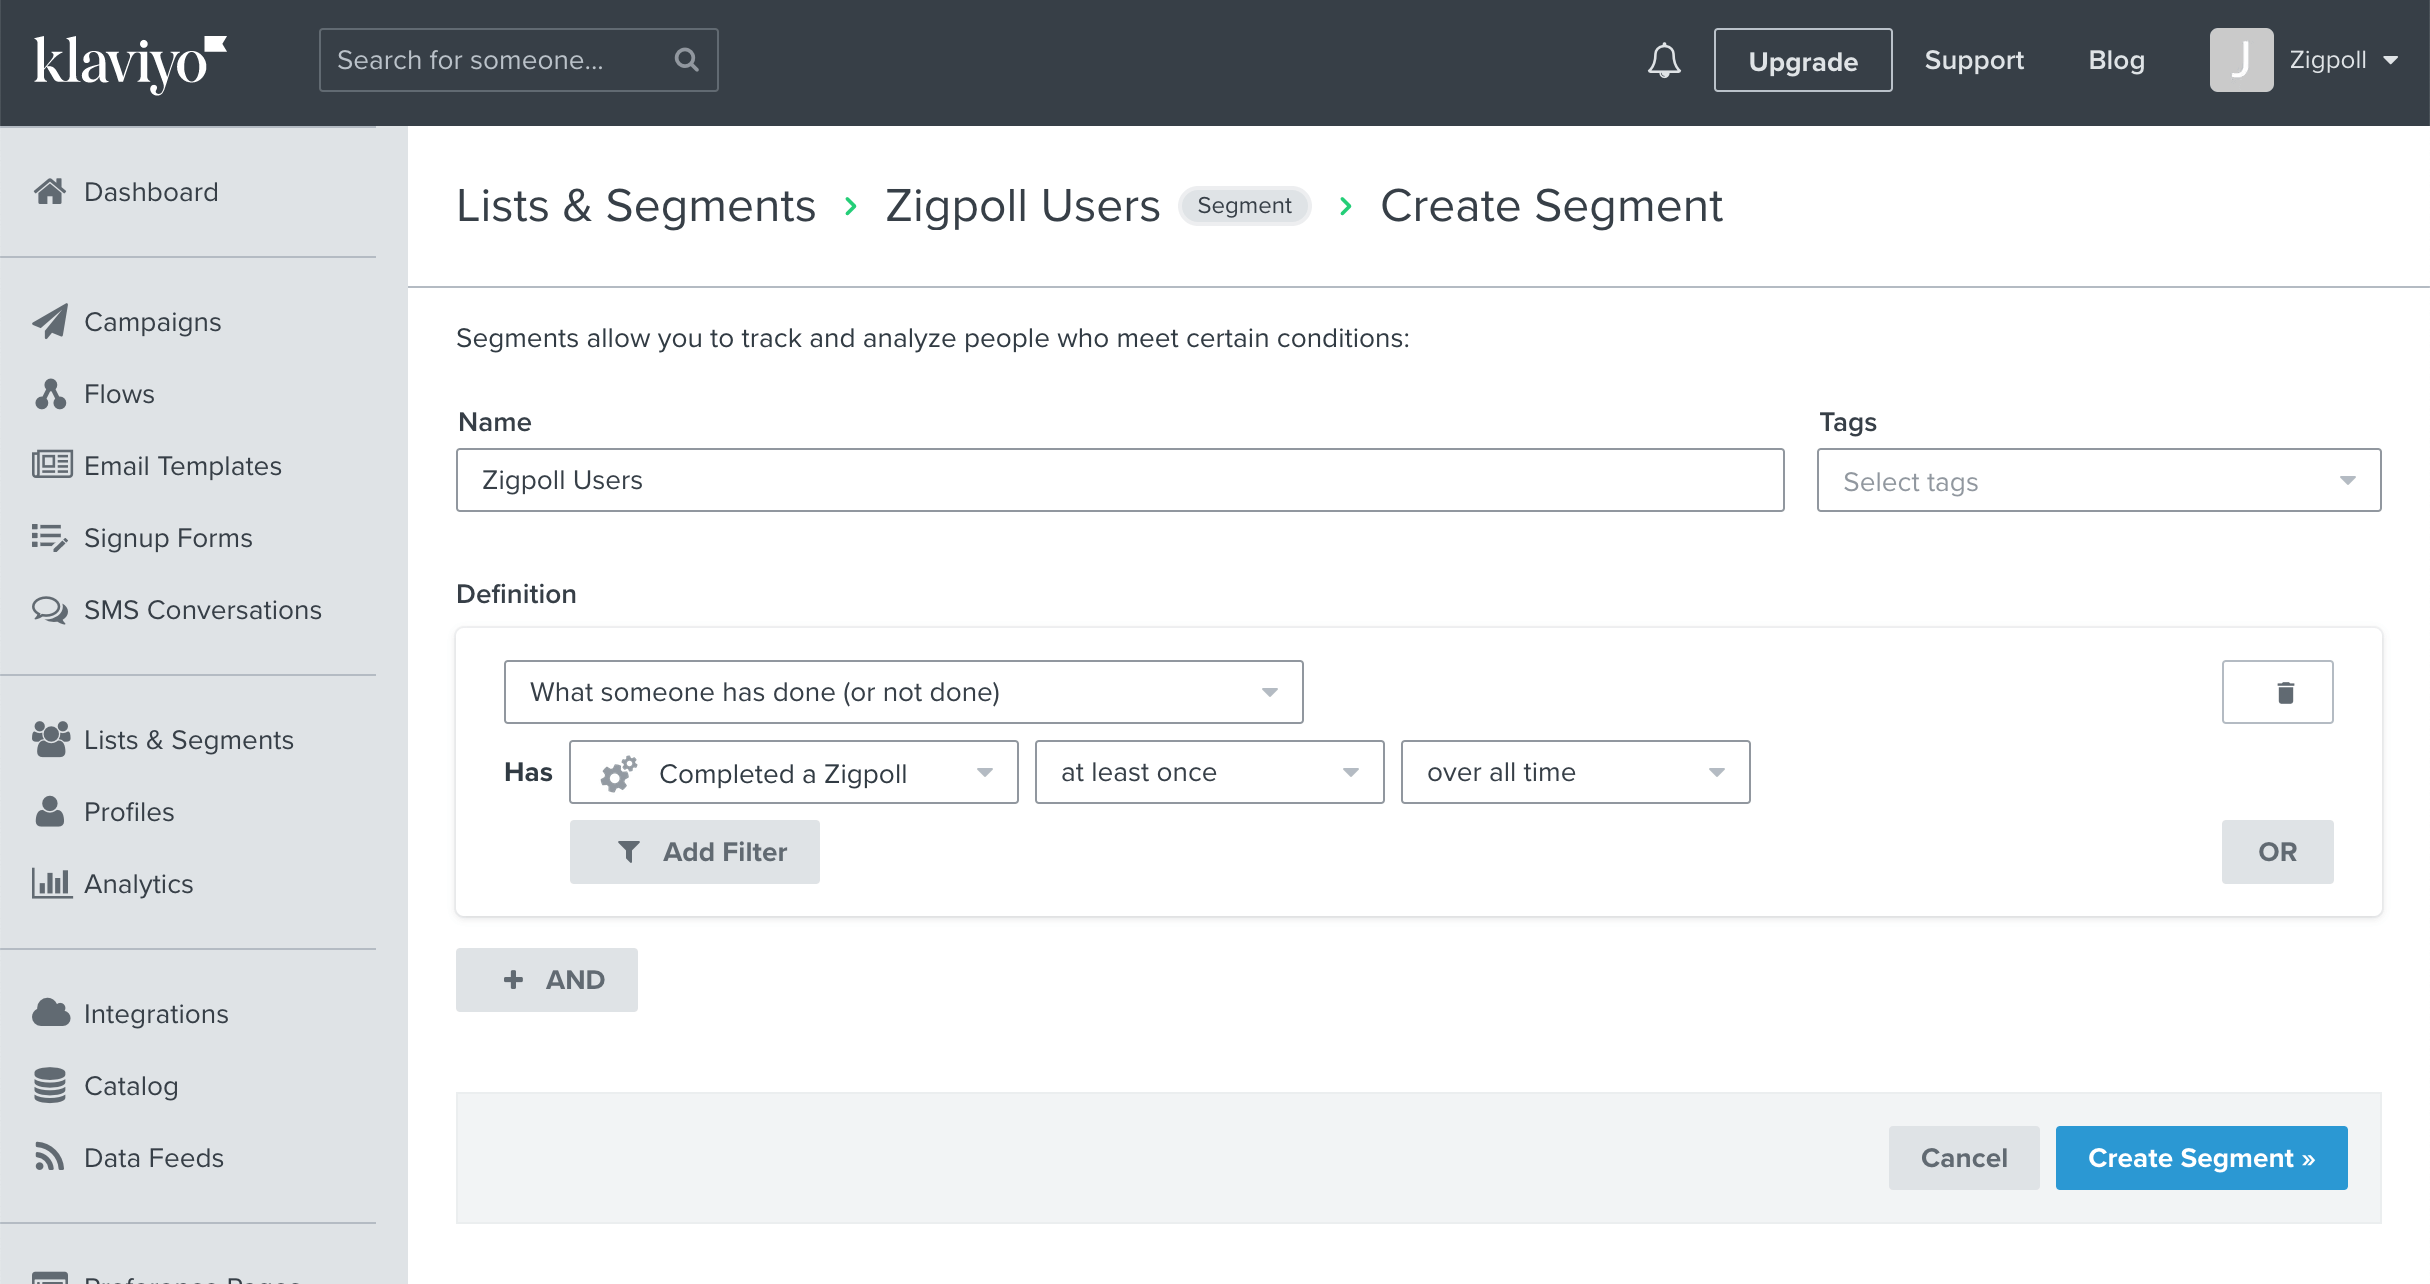Focus the Search for someone field
The width and height of the screenshot is (2430, 1284).
click(518, 60)
